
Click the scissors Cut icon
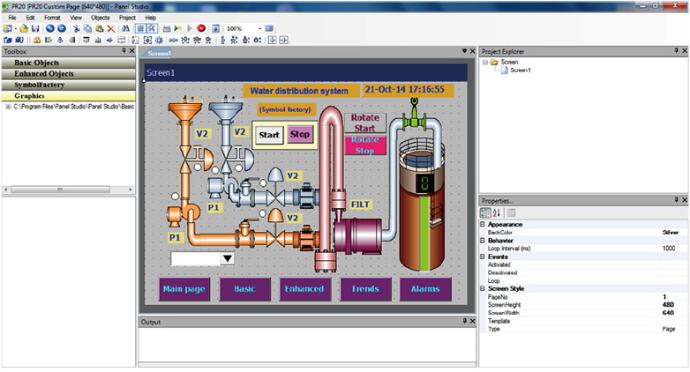(x=76, y=28)
